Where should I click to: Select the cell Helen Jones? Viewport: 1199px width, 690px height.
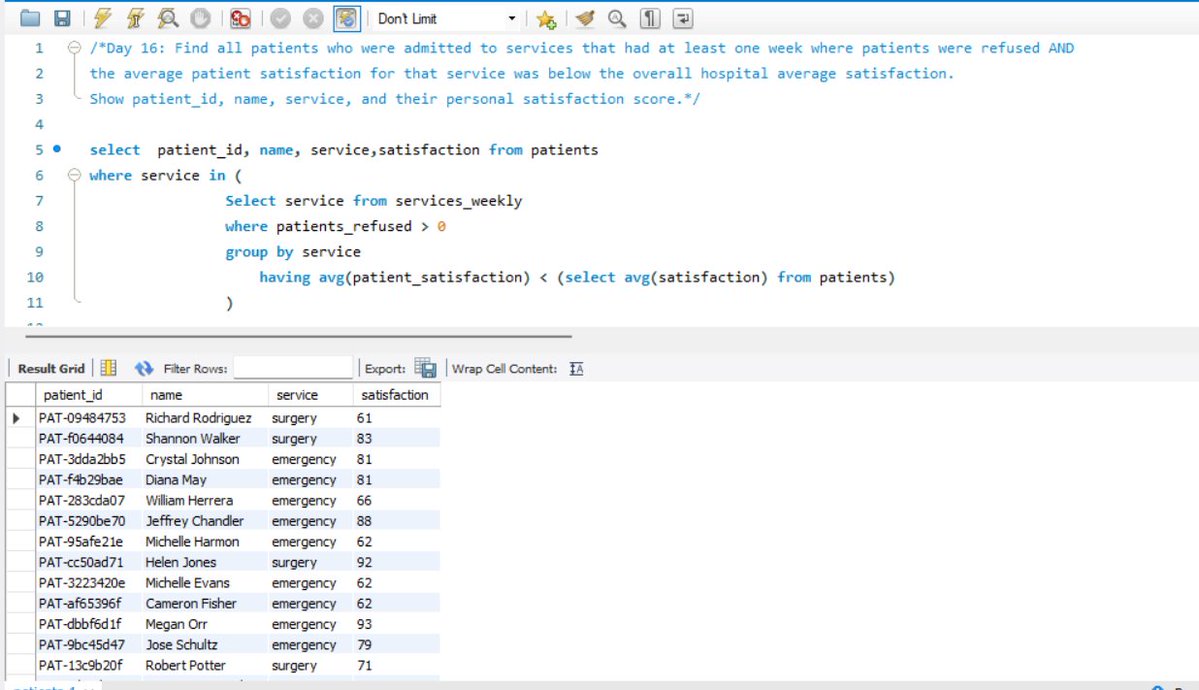click(205, 563)
